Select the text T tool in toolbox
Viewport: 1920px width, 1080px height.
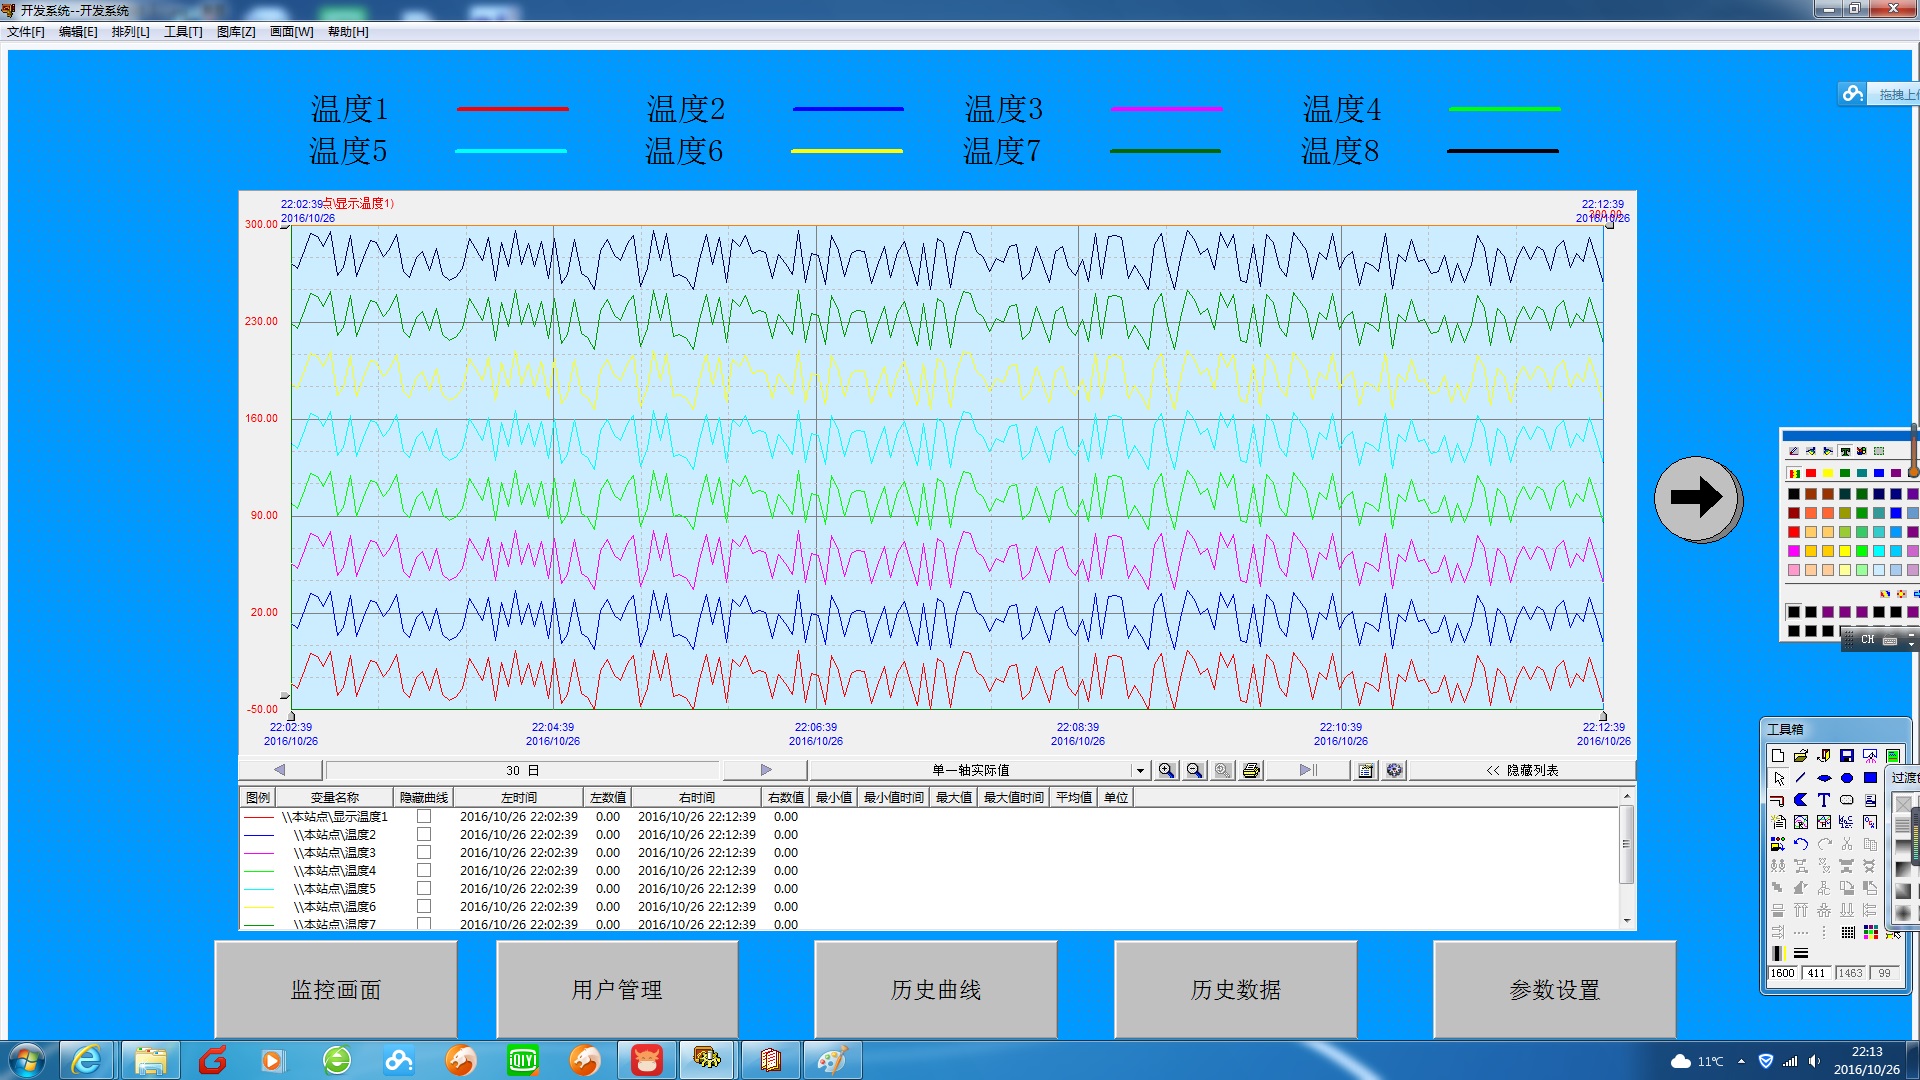(1824, 800)
